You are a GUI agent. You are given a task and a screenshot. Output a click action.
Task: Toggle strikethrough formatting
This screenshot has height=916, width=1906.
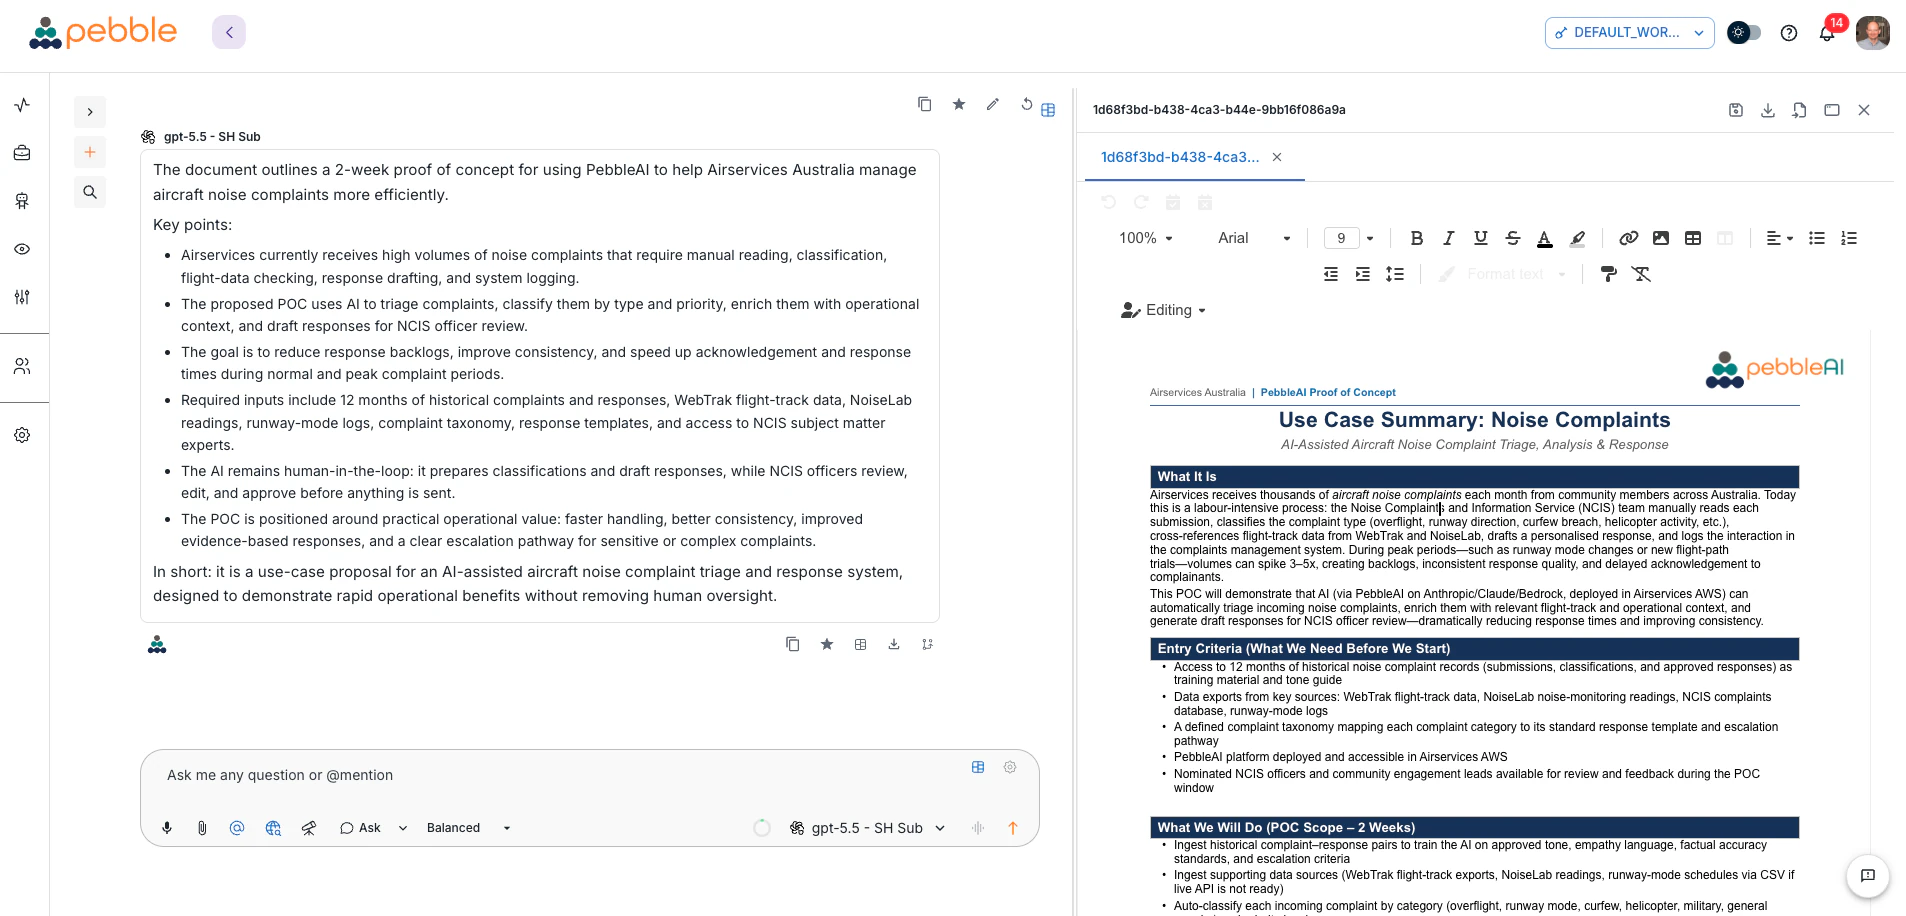[1513, 238]
